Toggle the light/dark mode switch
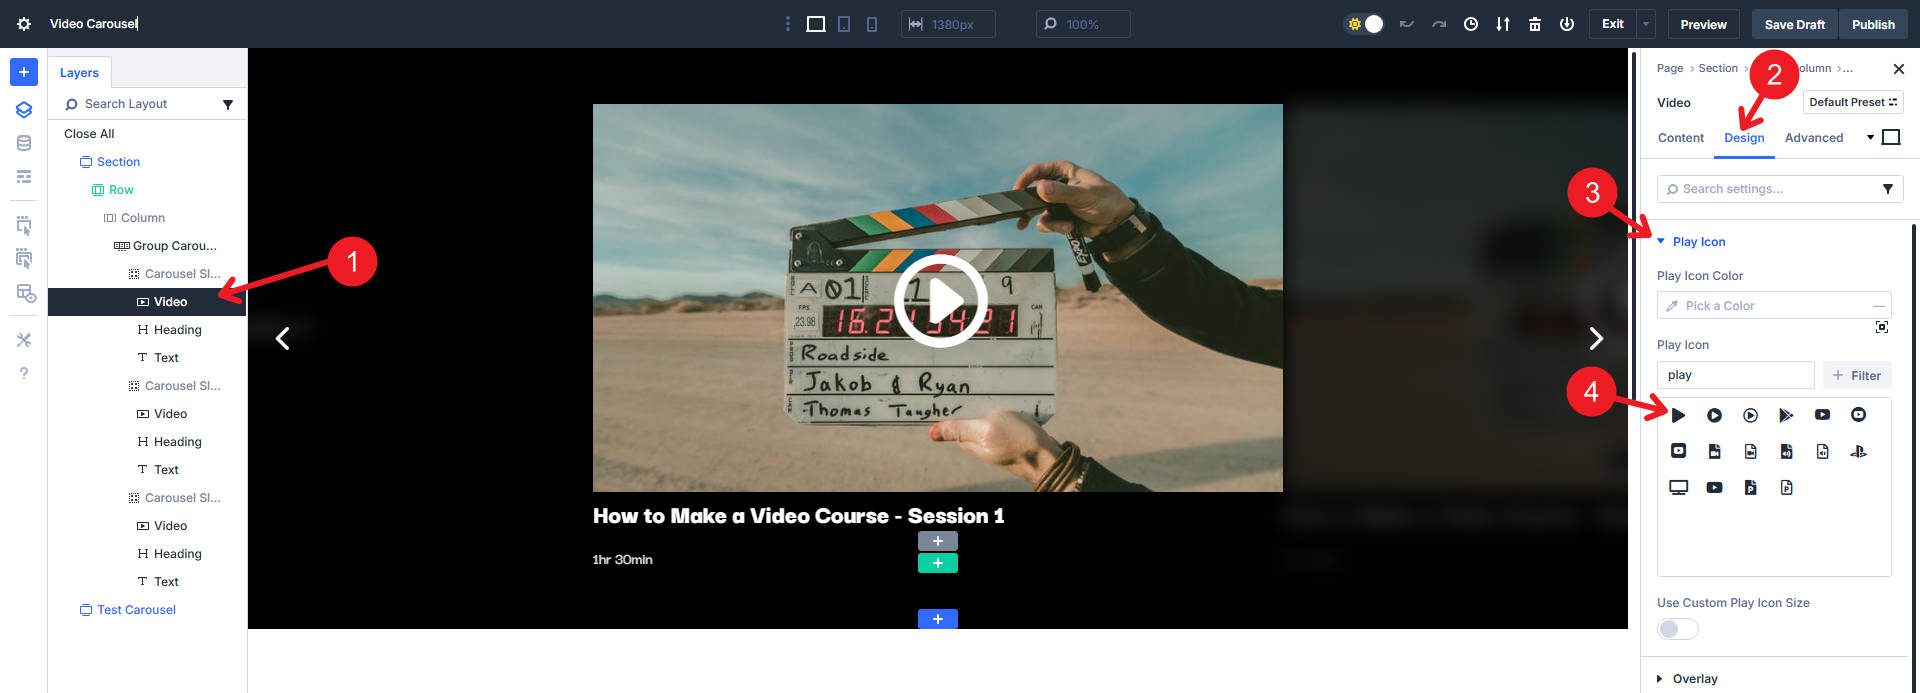The image size is (1920, 693). click(1365, 24)
